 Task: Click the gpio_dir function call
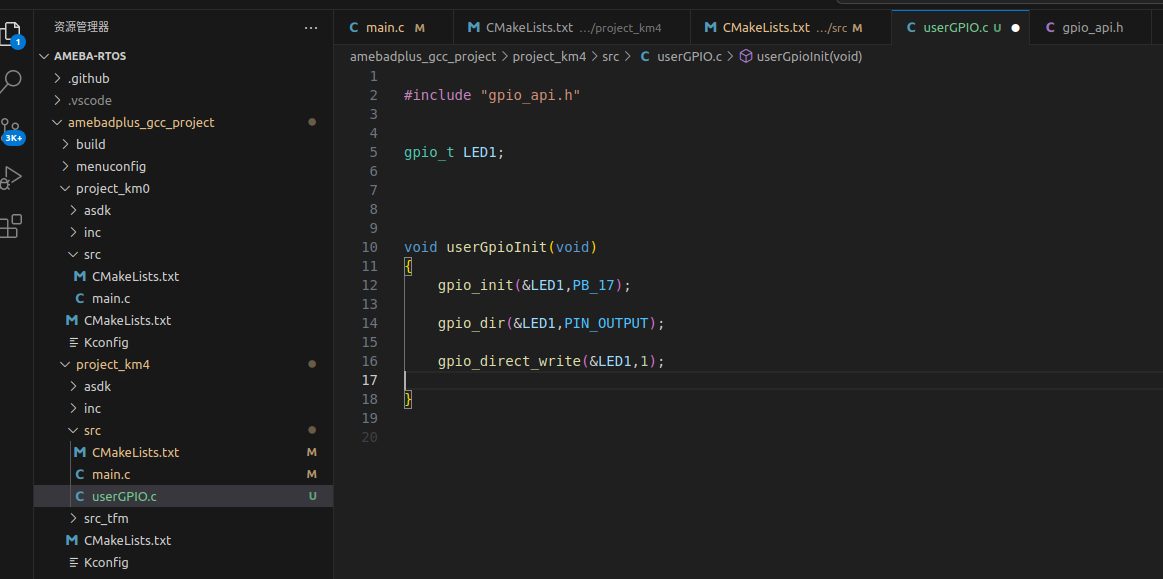click(471, 323)
